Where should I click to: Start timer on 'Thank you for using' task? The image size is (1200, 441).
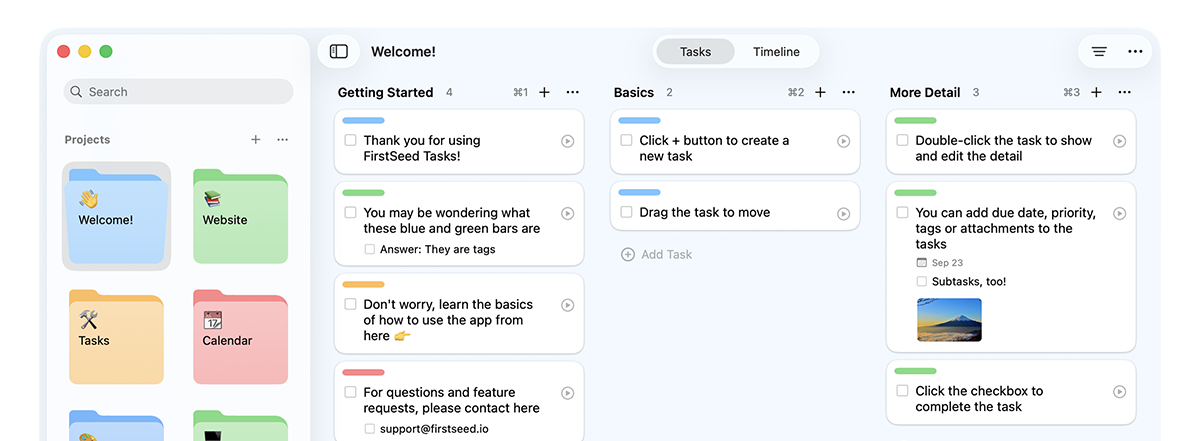568,141
